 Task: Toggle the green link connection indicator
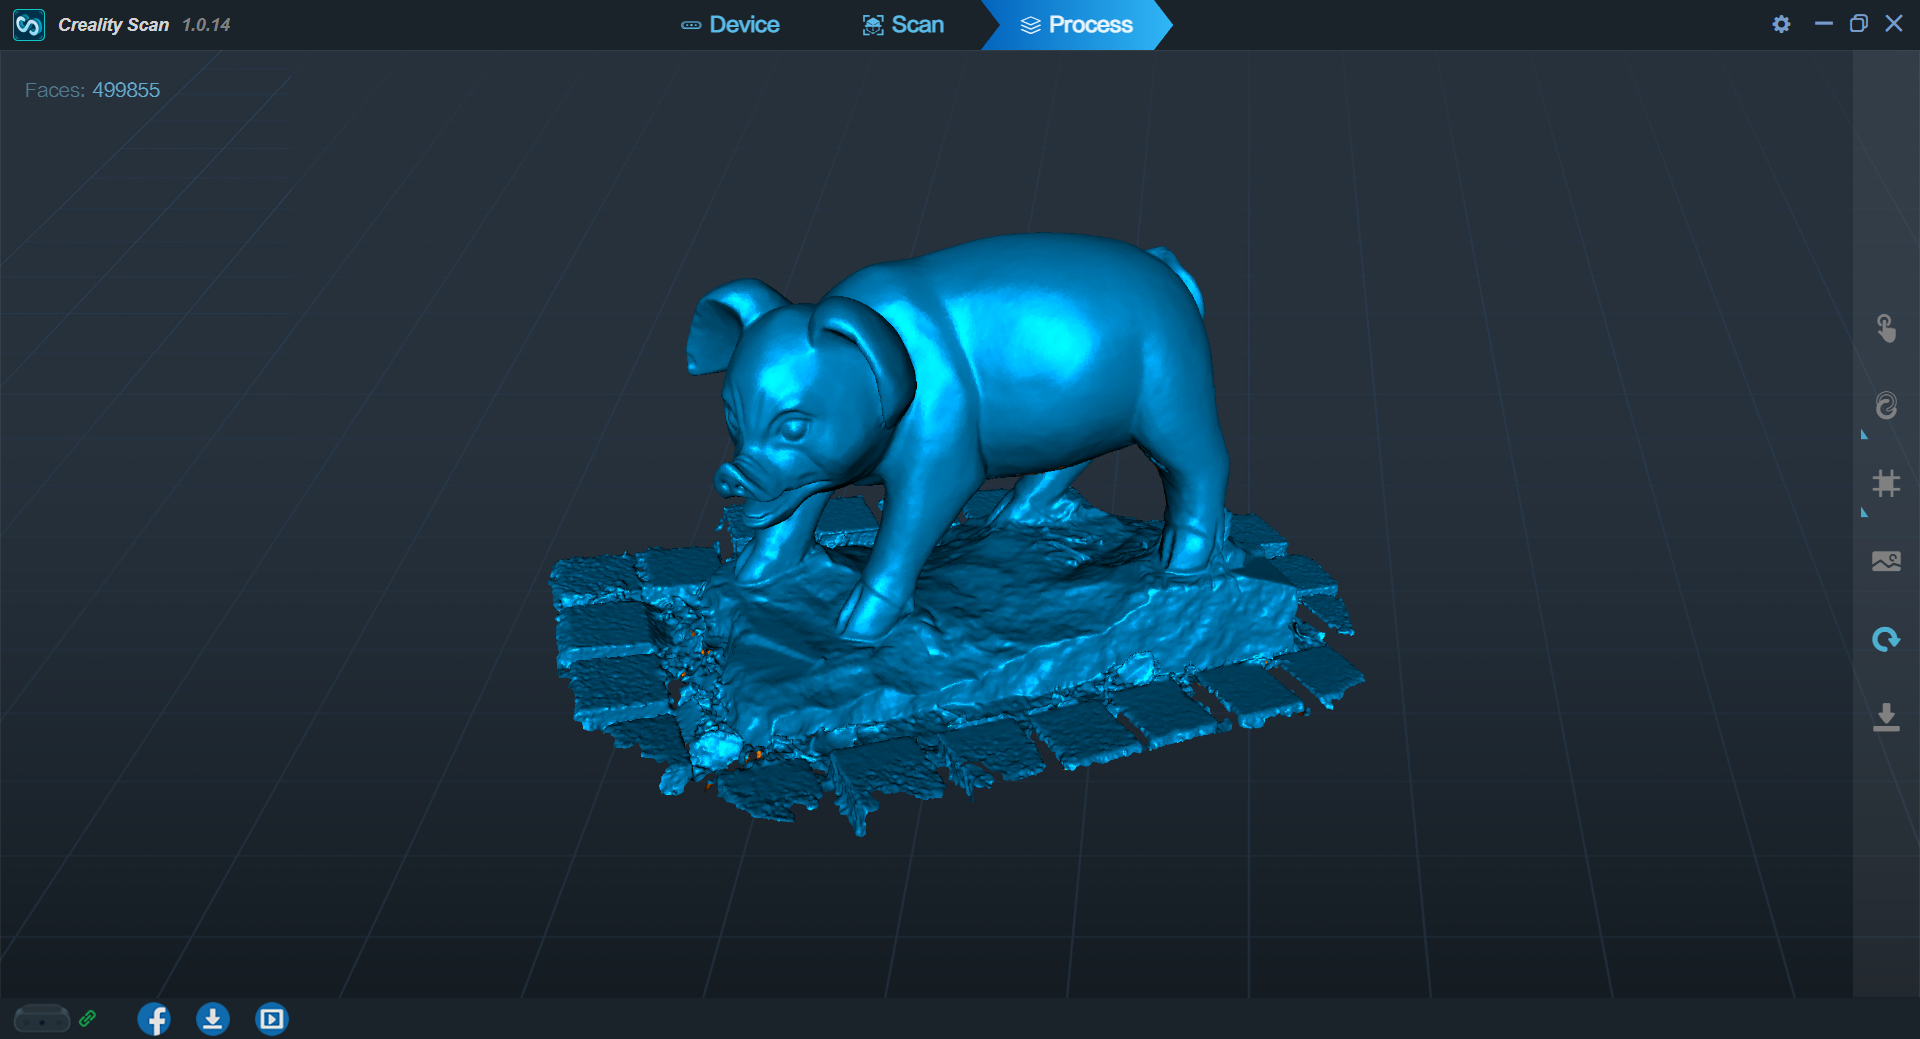point(89,1019)
